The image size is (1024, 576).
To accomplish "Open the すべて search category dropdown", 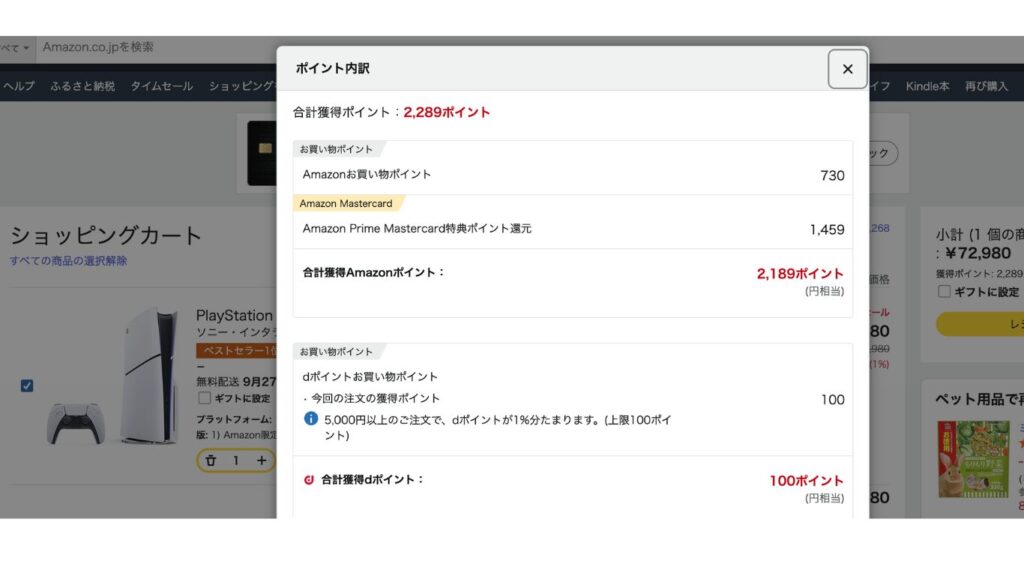I will point(15,48).
